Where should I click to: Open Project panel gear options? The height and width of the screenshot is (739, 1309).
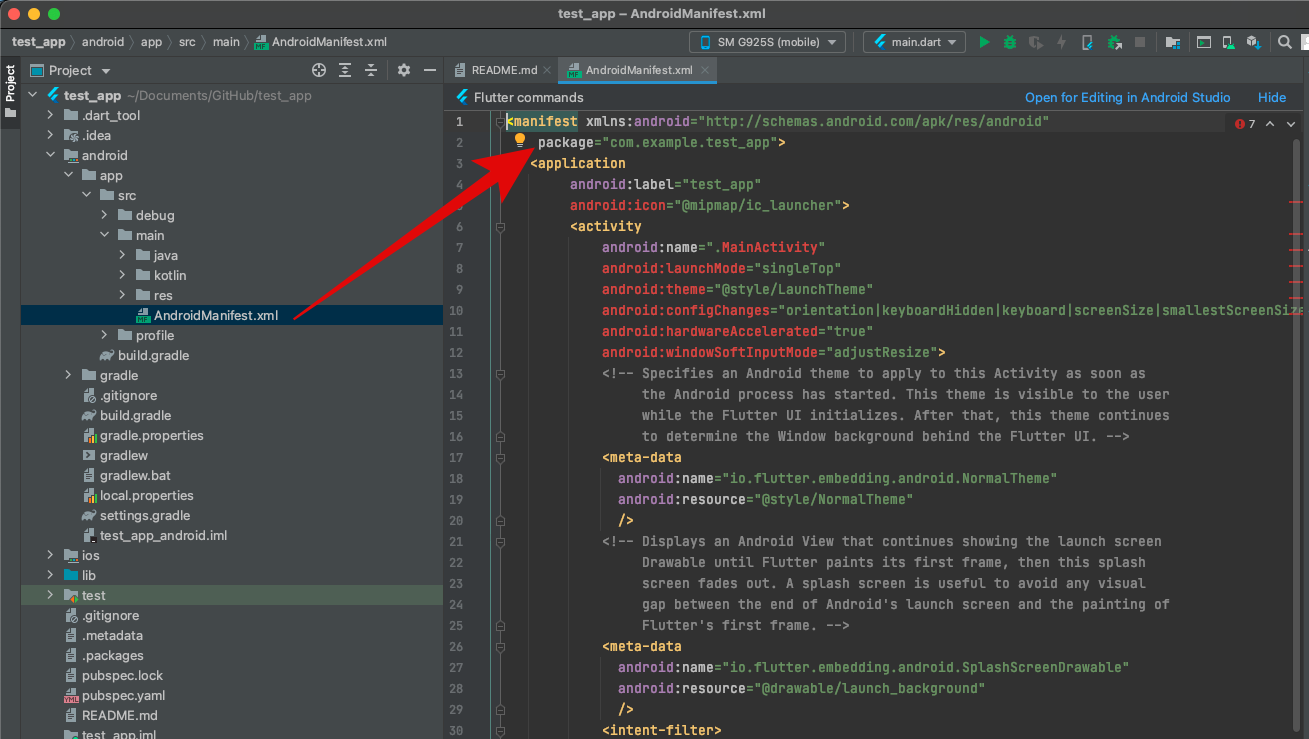(x=404, y=70)
